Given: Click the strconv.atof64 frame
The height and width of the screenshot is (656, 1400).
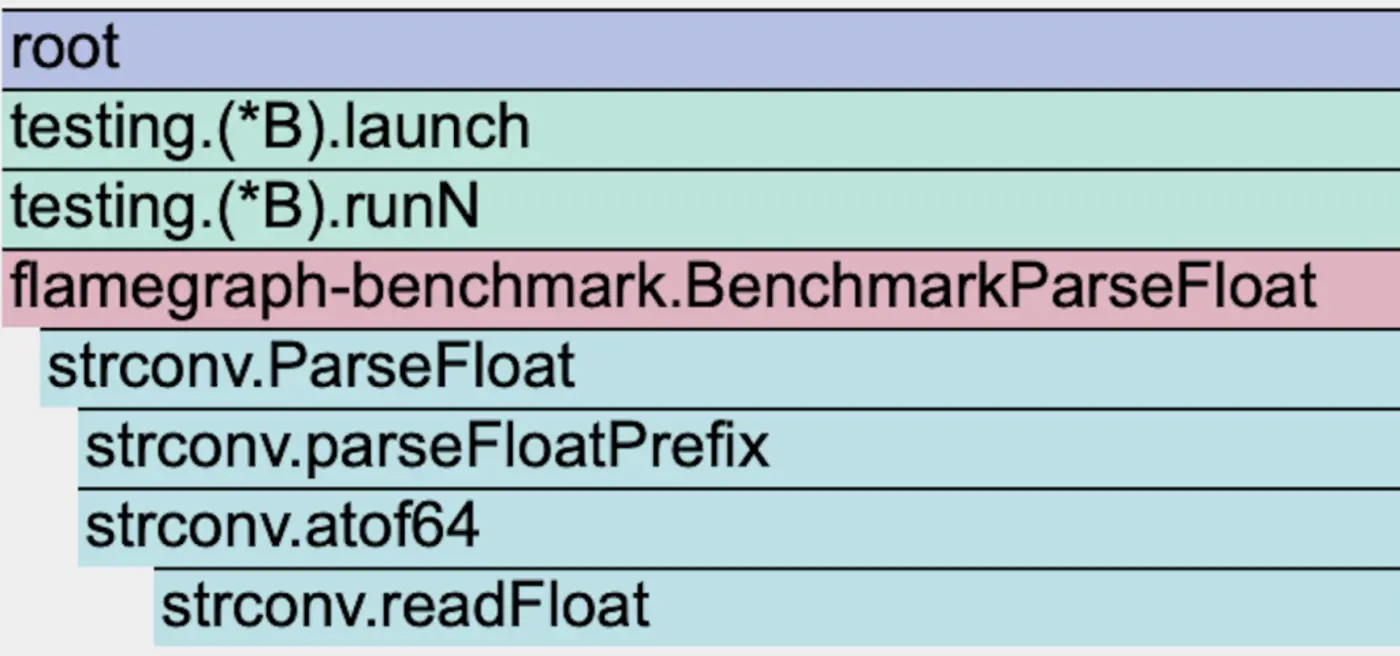Looking at the screenshot, I should pyautogui.click(x=738, y=528).
